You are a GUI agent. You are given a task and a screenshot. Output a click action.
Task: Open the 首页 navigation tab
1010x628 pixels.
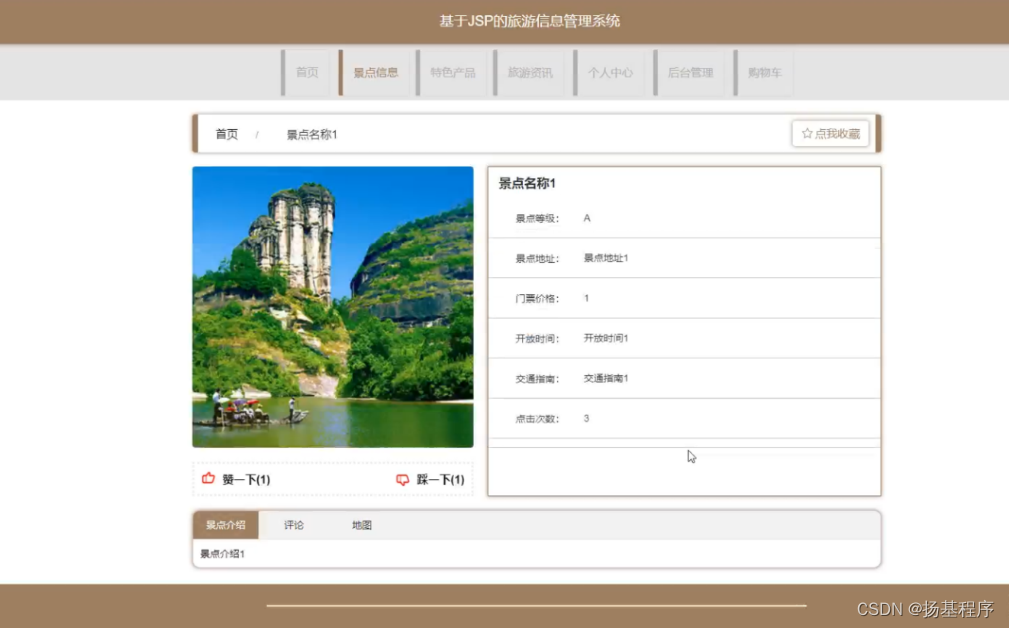[307, 72]
